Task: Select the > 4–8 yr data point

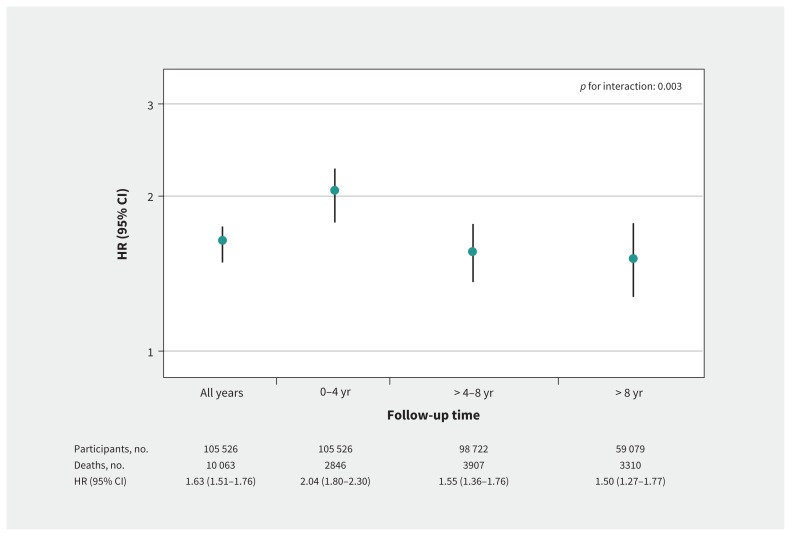Action: point(473,251)
